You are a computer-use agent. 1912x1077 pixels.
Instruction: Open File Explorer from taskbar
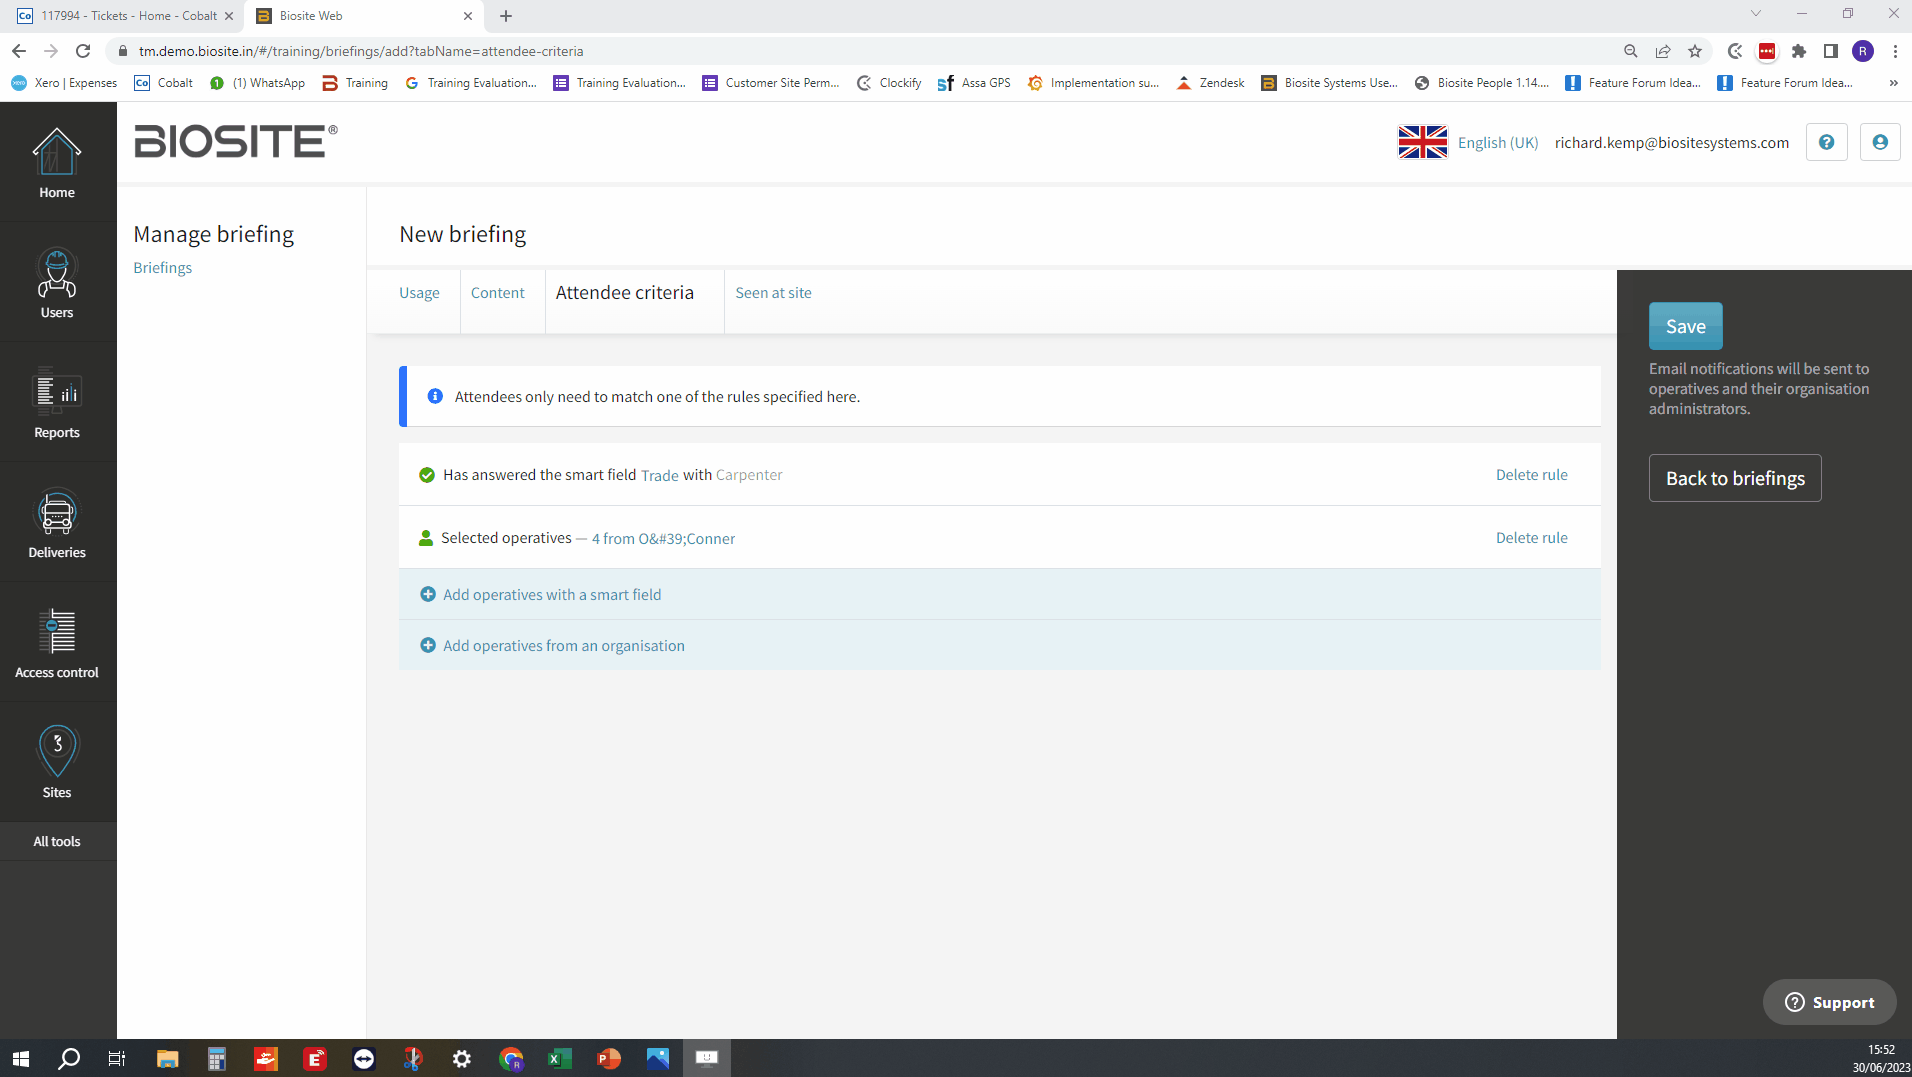pyautogui.click(x=167, y=1058)
